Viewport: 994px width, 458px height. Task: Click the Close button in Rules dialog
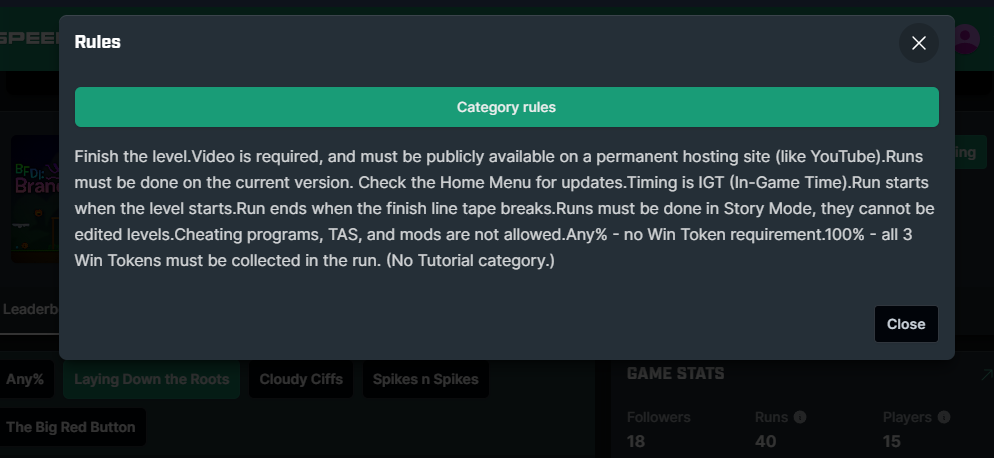(x=906, y=324)
